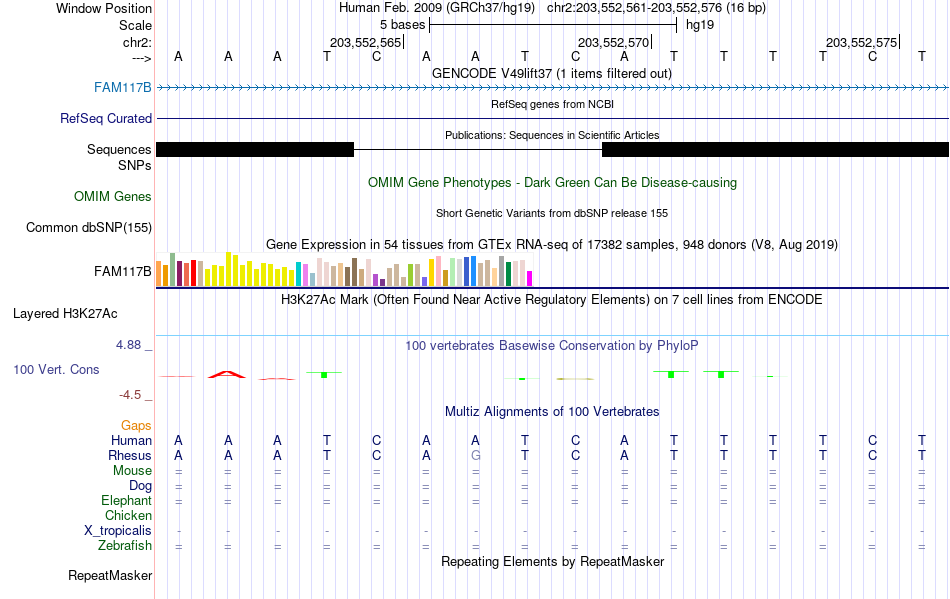This screenshot has width=950, height=599.
Task: Click the 100 Vert. Cons label
Action: click(56, 369)
